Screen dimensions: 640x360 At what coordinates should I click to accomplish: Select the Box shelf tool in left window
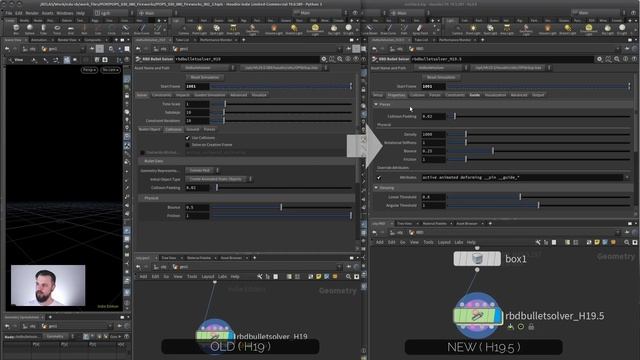(16, 29)
